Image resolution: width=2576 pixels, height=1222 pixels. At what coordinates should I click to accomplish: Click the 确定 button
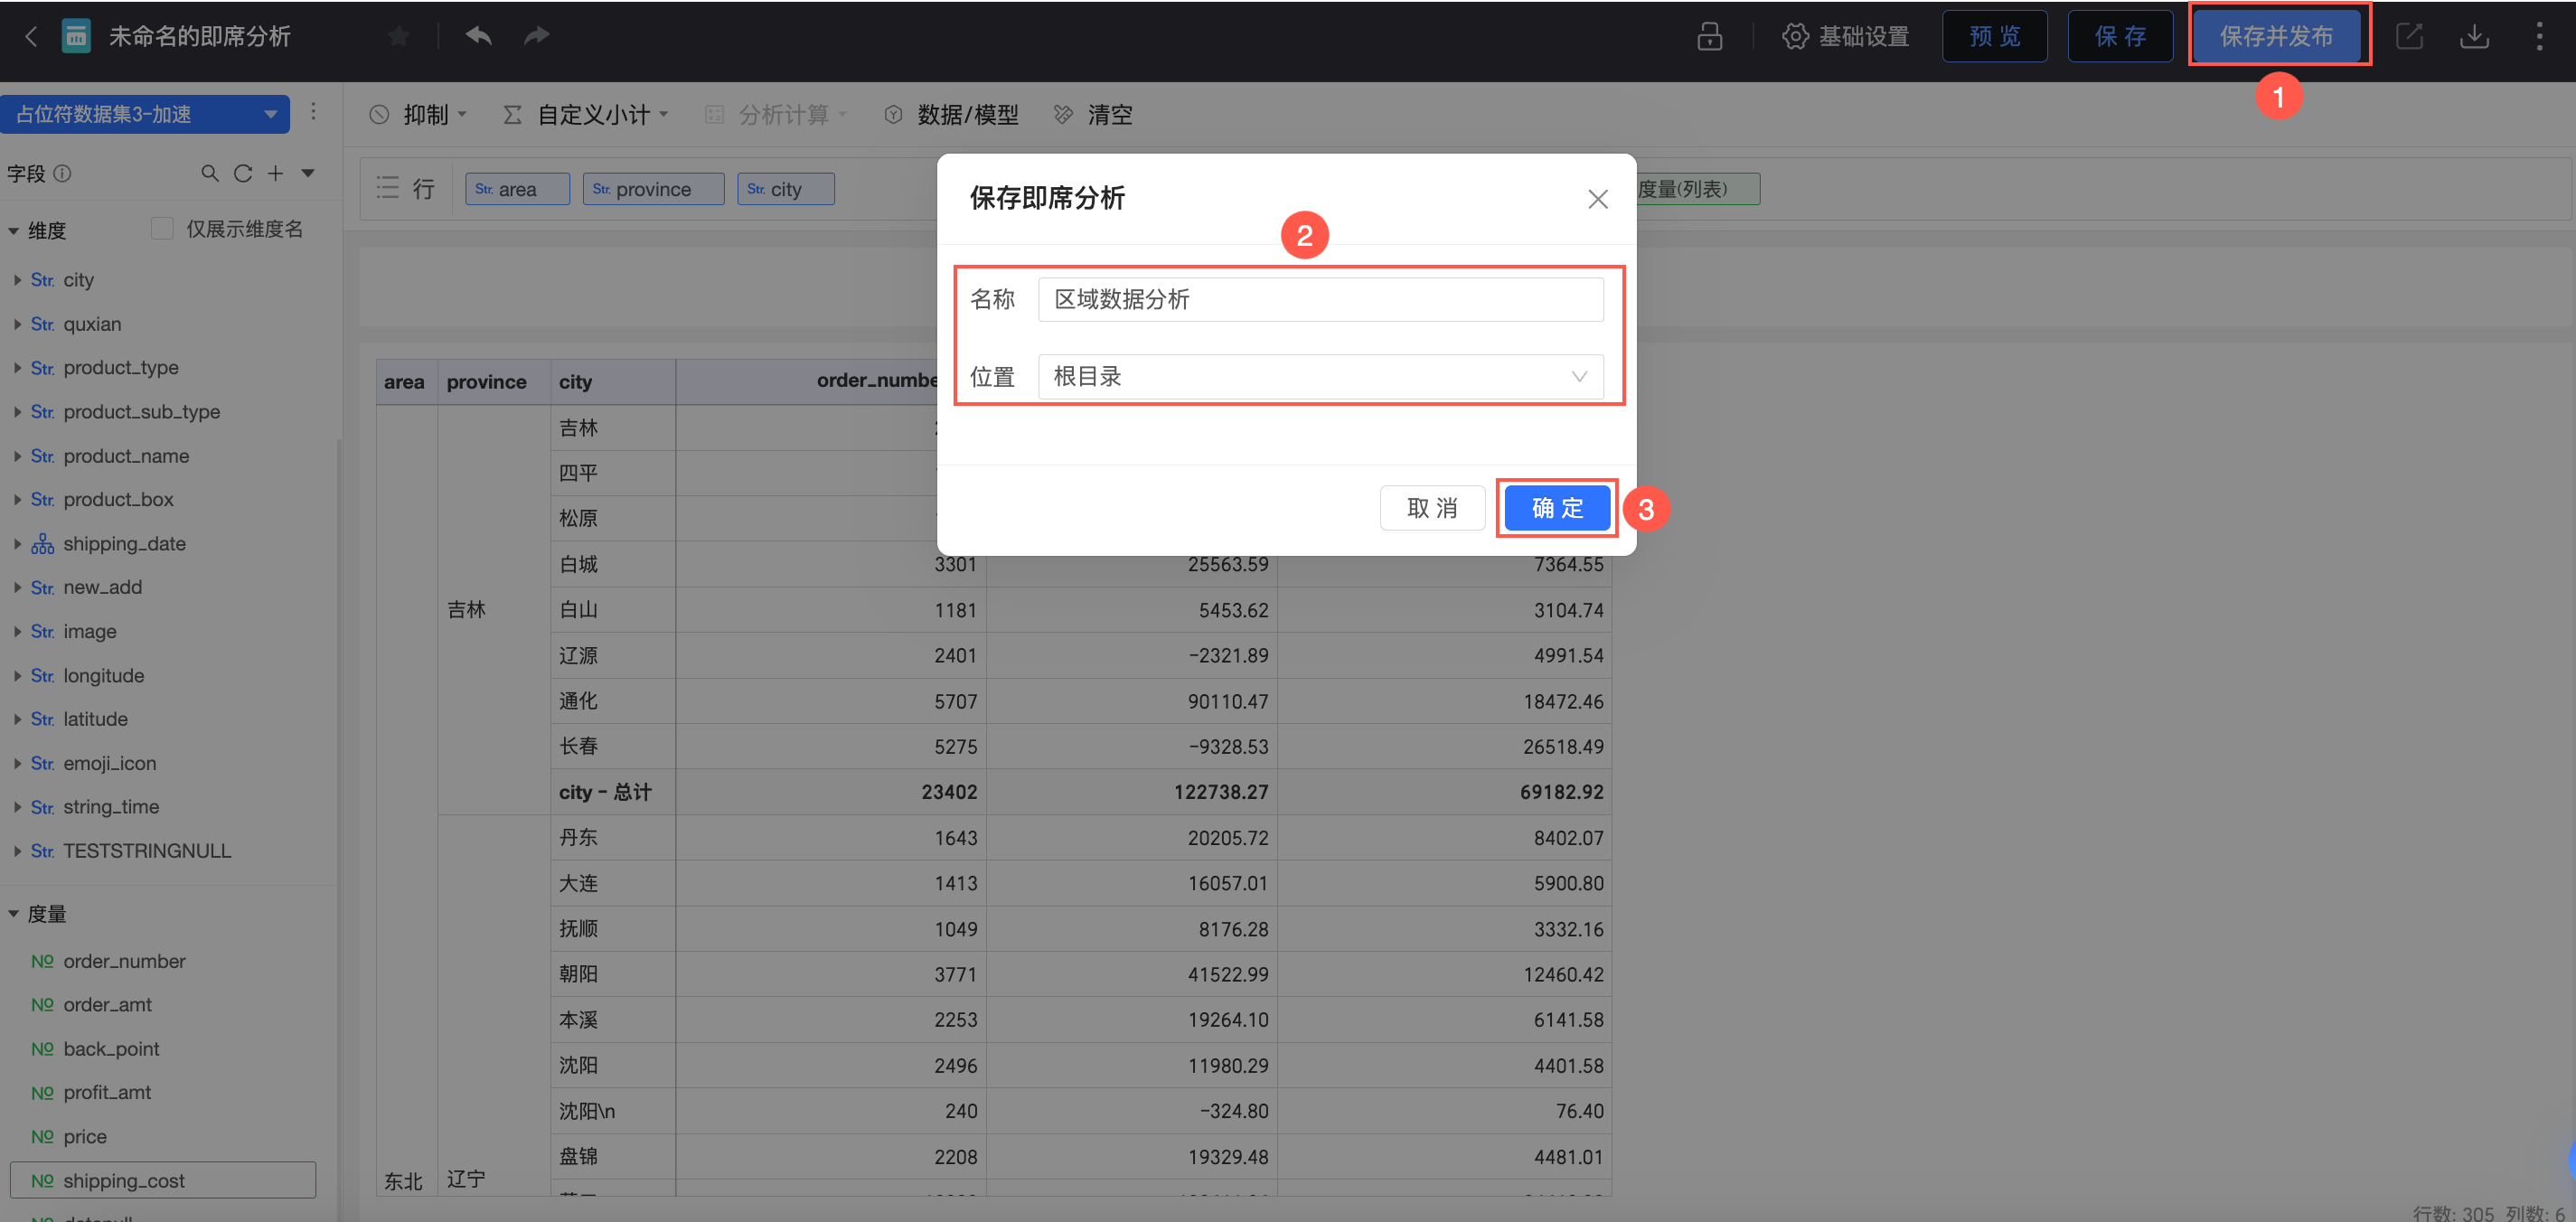[1556, 508]
